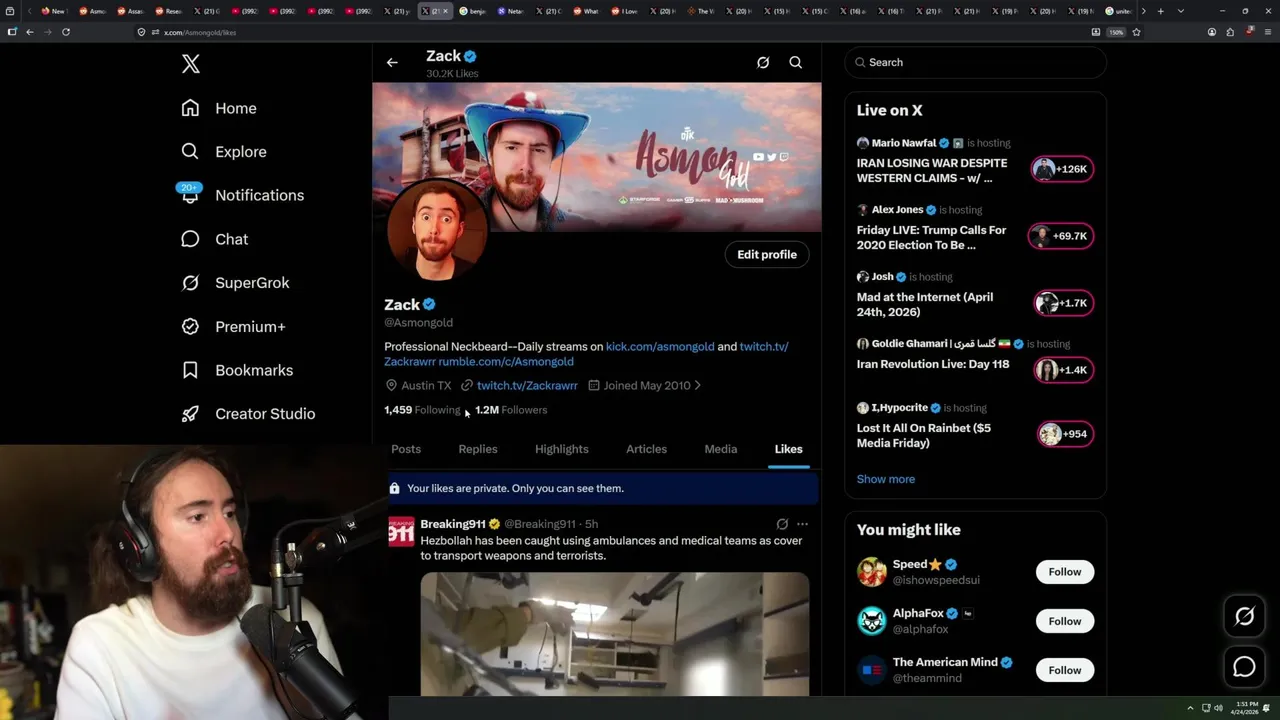Follow the Speed account
The image size is (1280, 720).
[1065, 572]
